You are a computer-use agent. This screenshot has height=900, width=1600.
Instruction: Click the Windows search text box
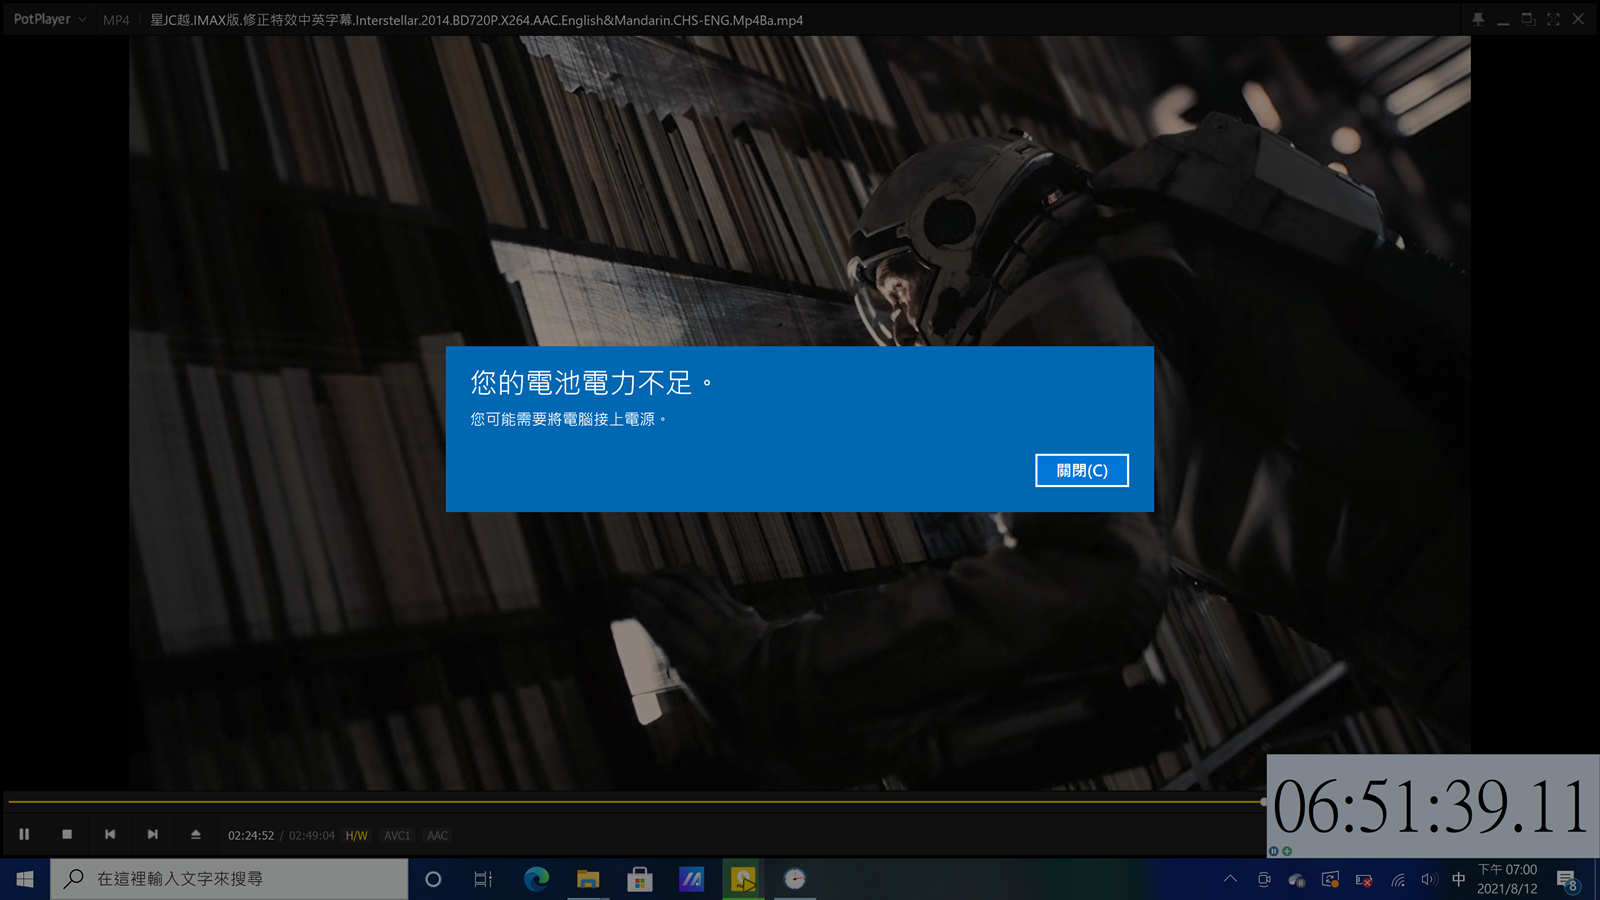pos(230,879)
